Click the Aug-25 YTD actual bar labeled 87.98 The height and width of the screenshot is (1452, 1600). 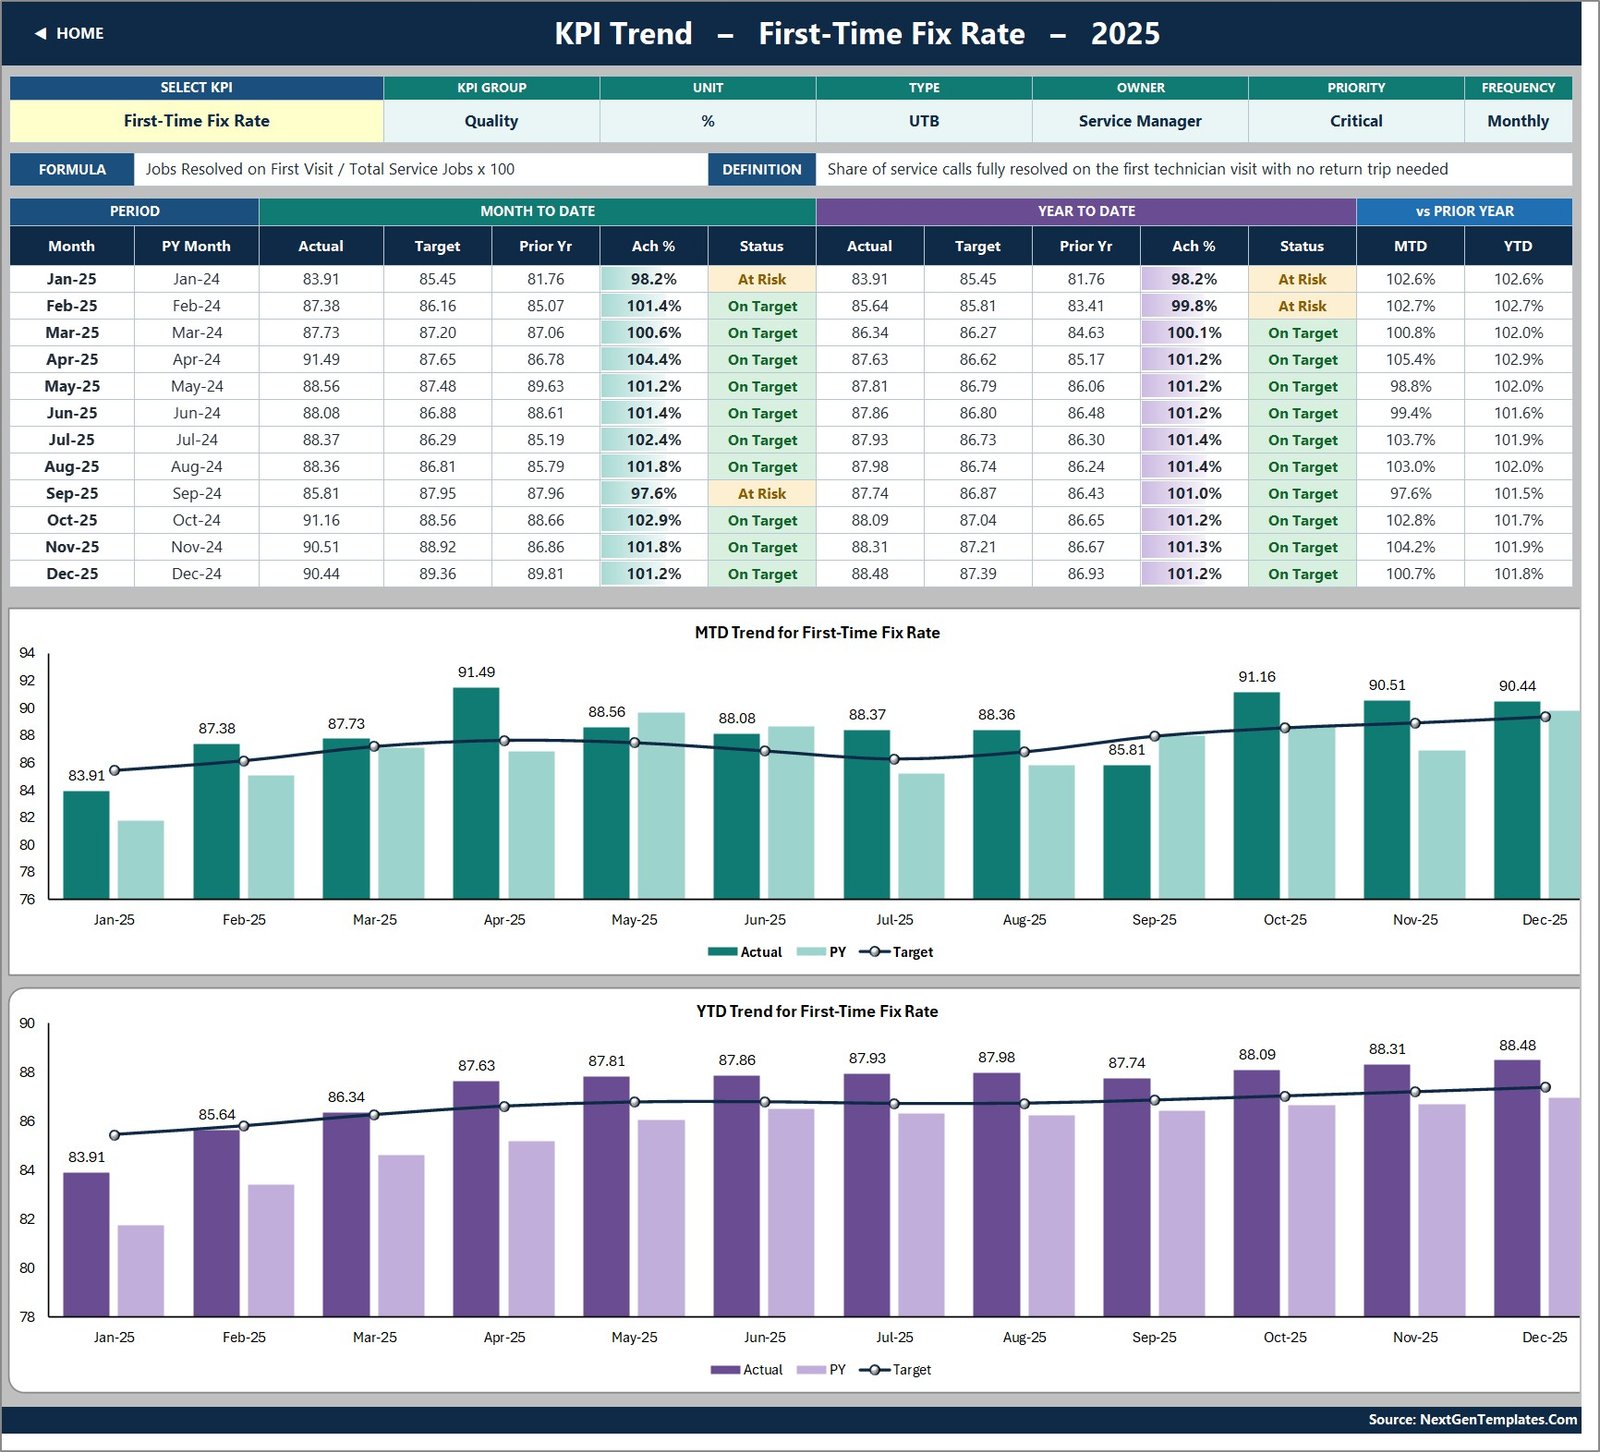997,1194
